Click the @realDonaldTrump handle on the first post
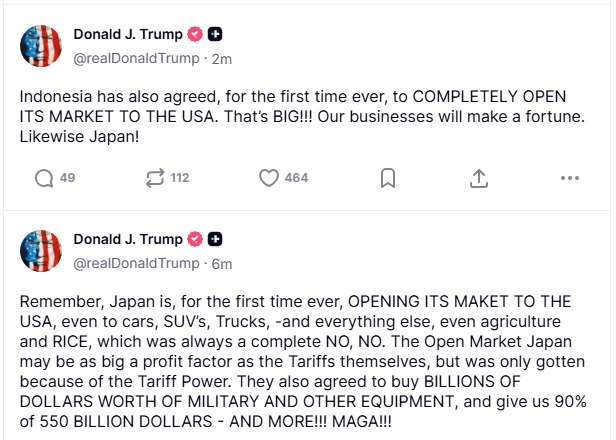 tap(136, 58)
